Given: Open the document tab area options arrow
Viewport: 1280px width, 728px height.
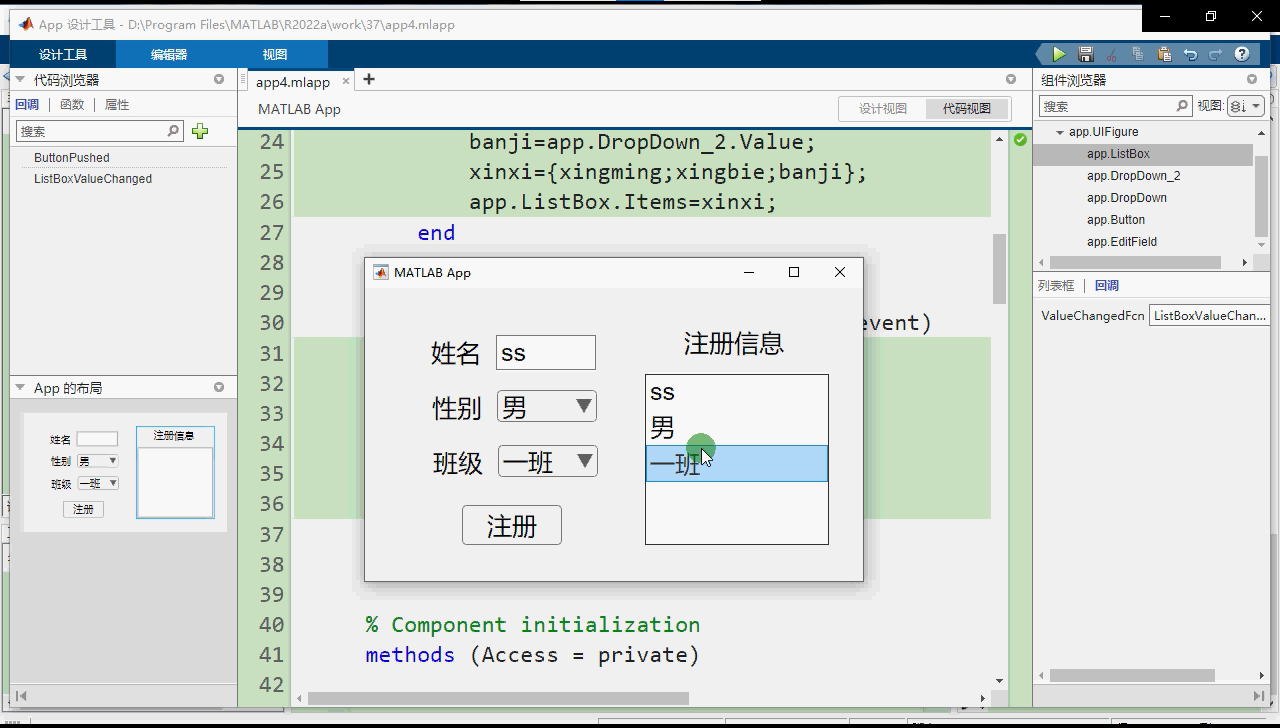Looking at the screenshot, I should pos(1011,79).
